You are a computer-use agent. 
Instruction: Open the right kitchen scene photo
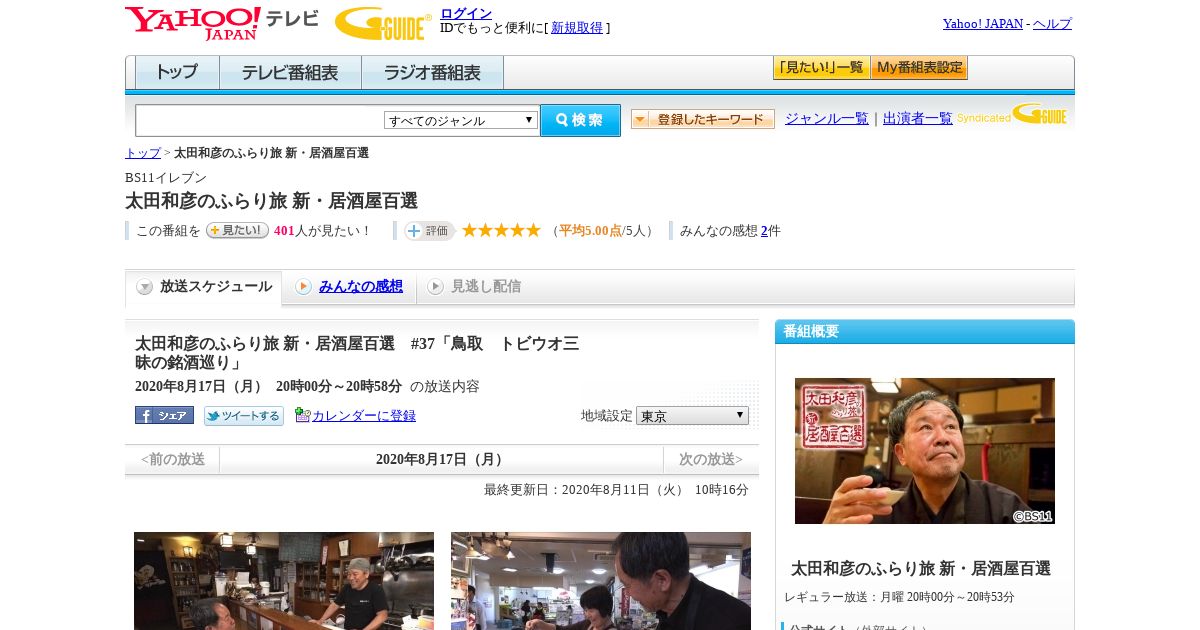(601, 580)
